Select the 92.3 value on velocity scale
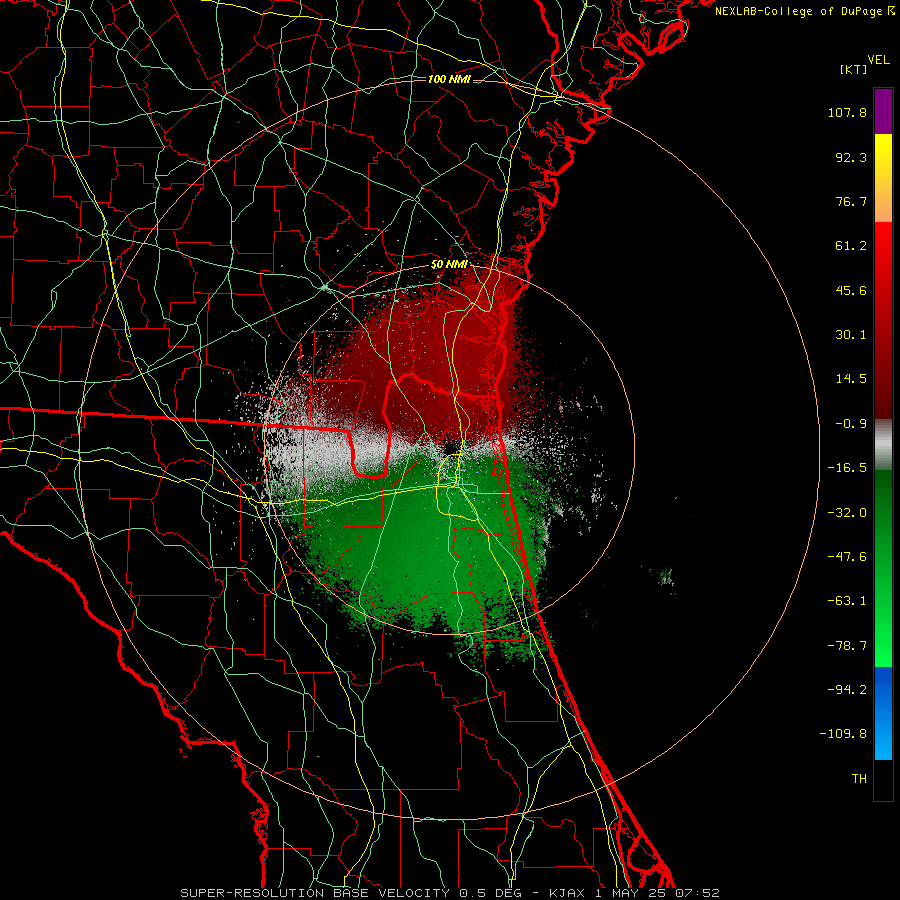This screenshot has height=900, width=900. 851,157
